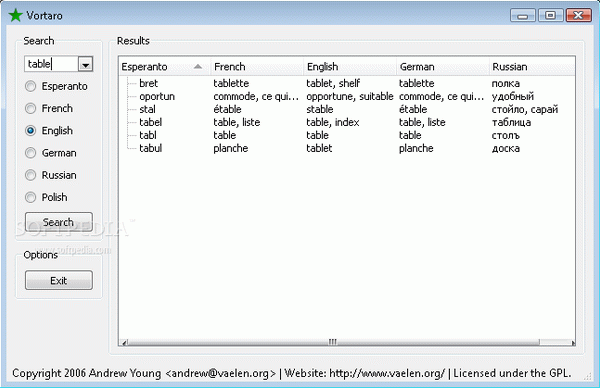Close the Vortaro window
Viewport: 600px width, 388px height.
579,15
